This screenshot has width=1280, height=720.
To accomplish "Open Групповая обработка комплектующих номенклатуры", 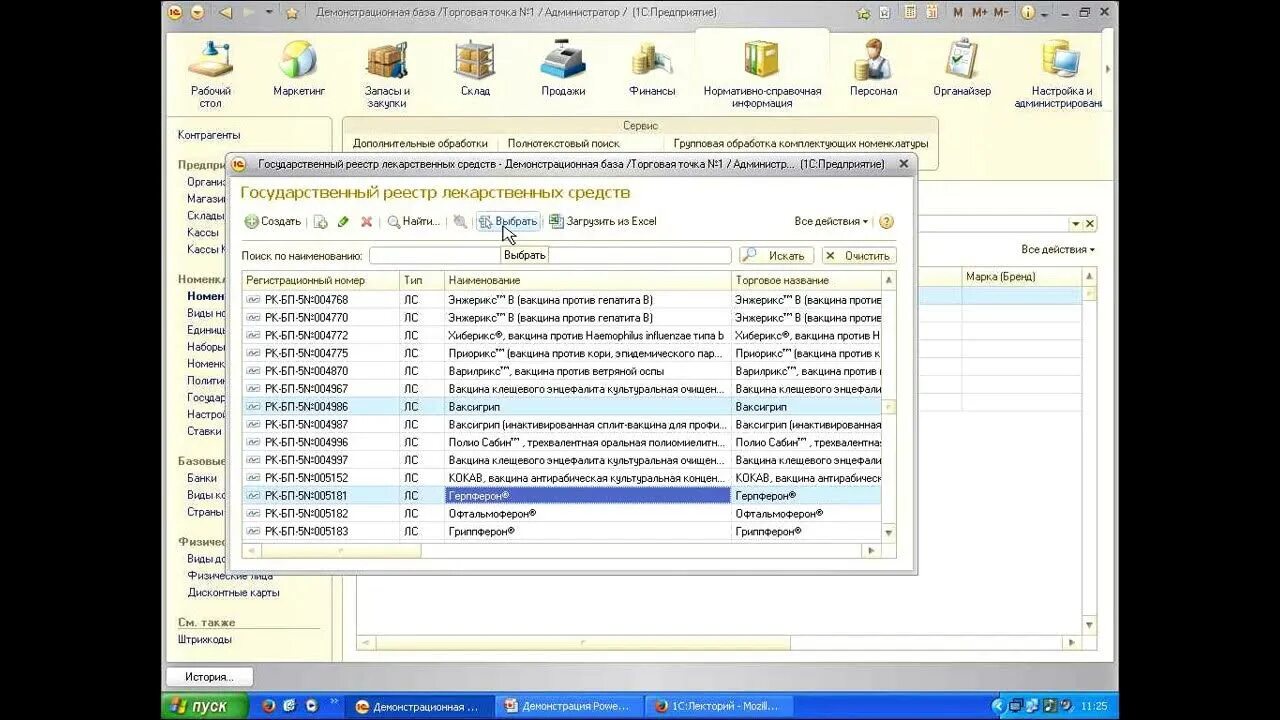I will click(x=801, y=144).
